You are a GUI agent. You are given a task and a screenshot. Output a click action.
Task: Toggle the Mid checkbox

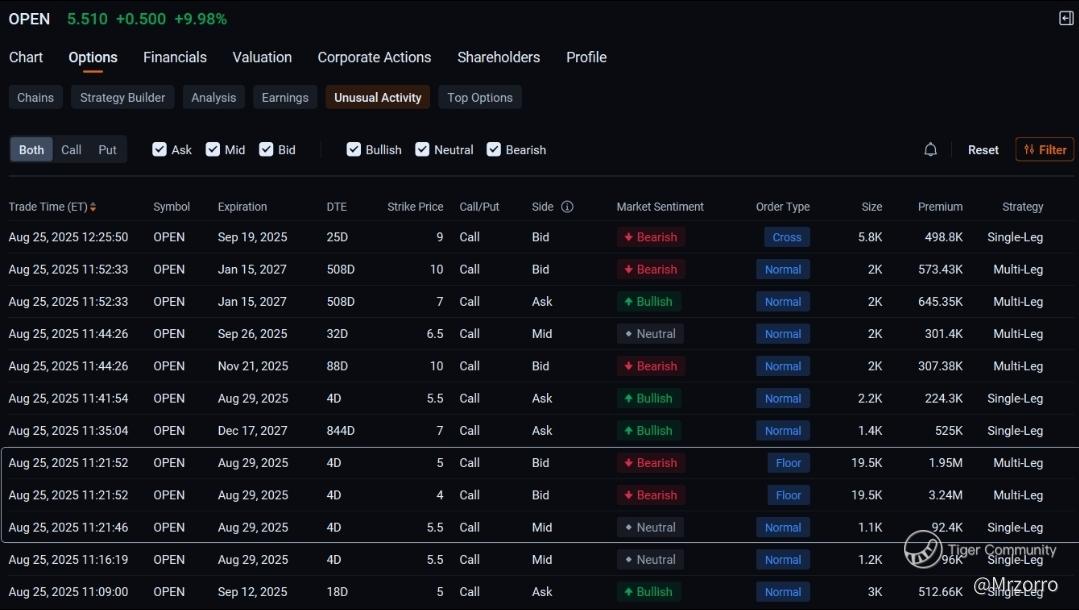point(213,150)
